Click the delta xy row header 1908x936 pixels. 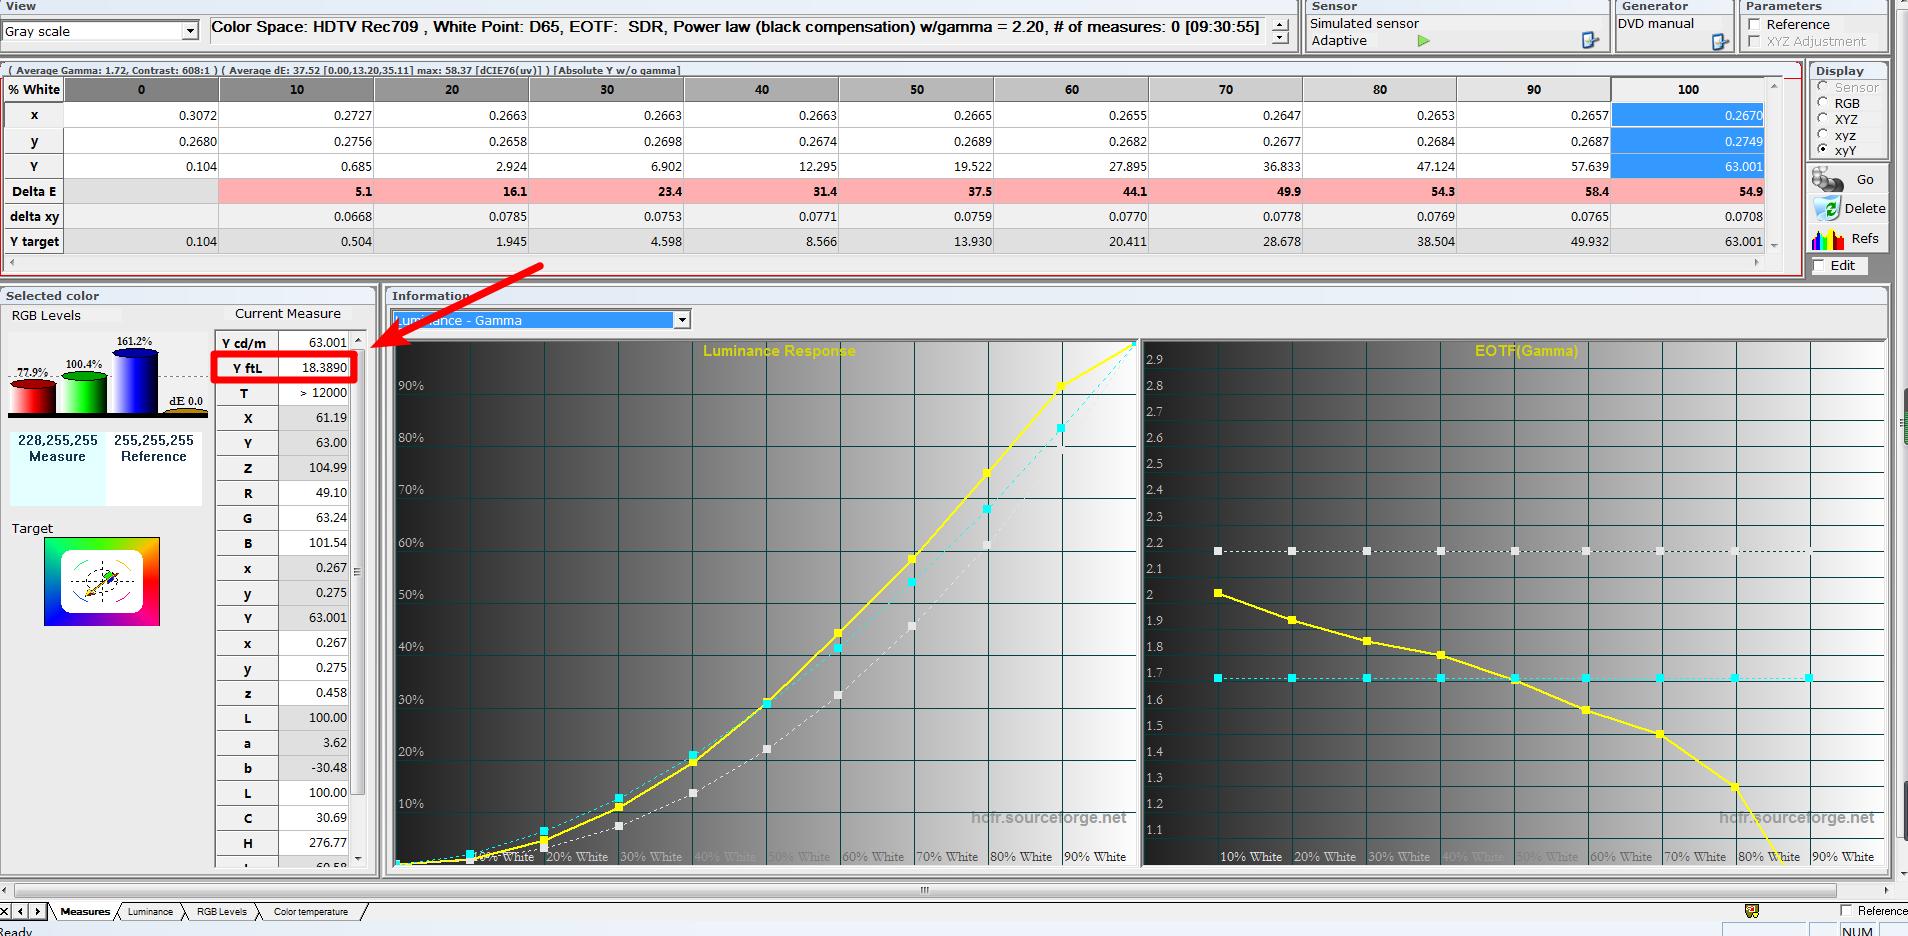point(34,216)
